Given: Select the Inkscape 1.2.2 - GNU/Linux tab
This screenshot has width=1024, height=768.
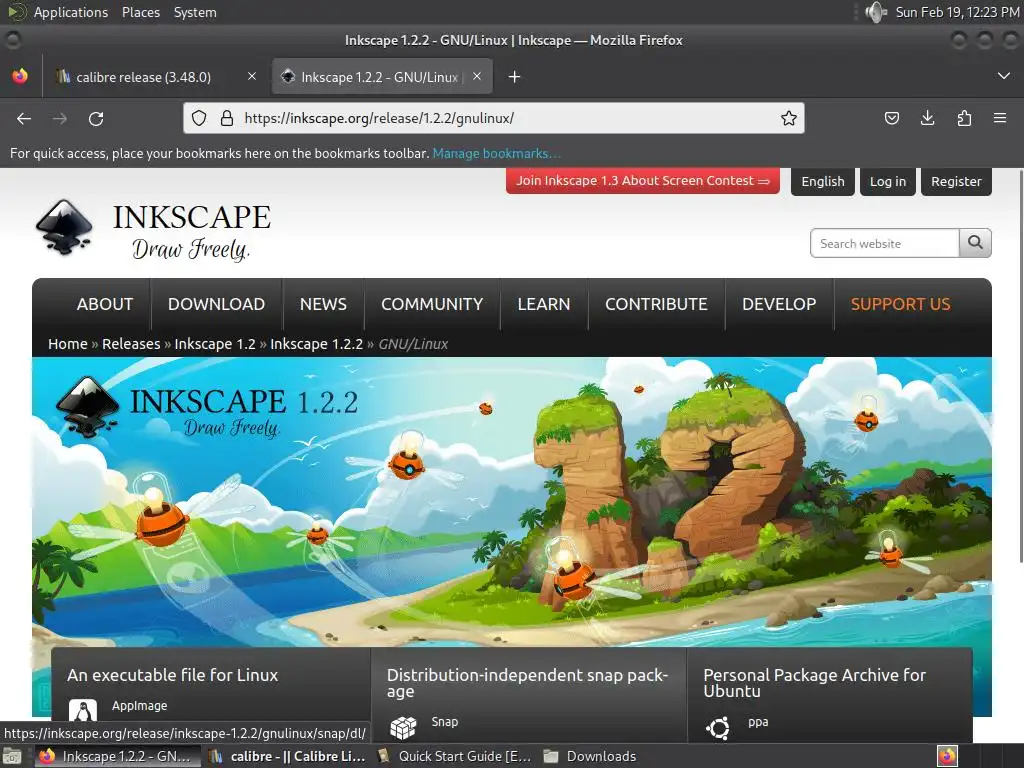Looking at the screenshot, I should (382, 77).
